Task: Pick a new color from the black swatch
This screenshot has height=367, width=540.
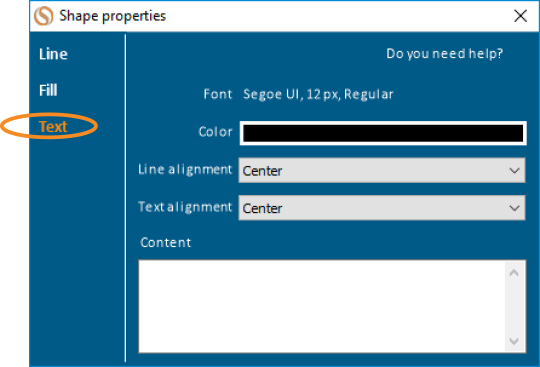Action: 383,133
